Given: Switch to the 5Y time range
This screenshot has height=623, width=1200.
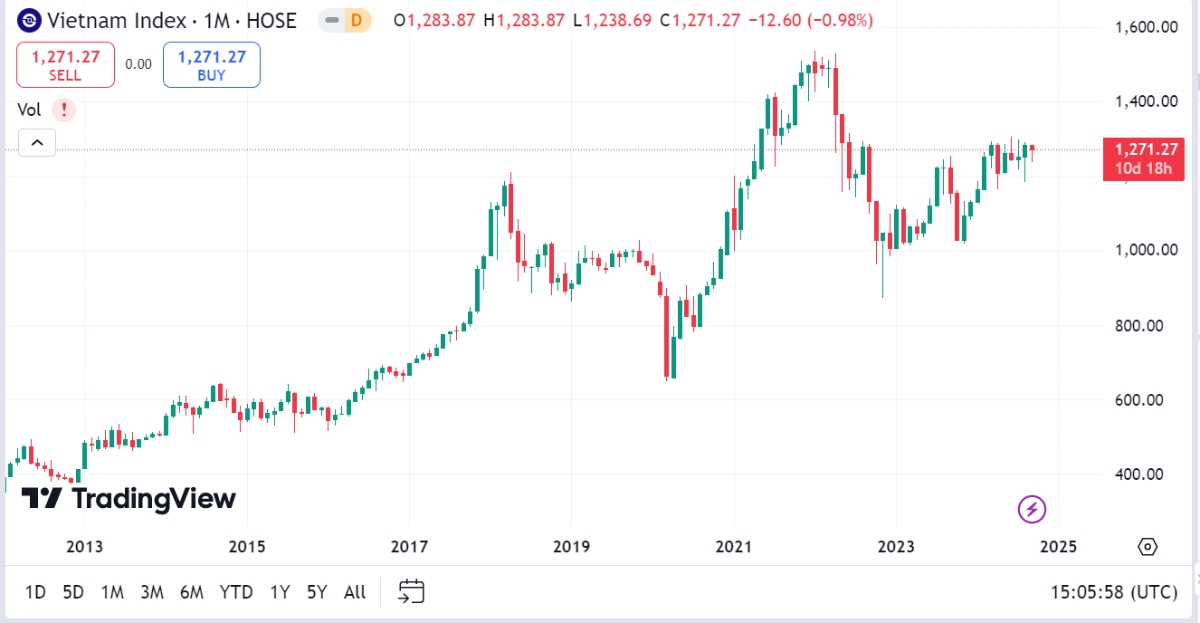Looking at the screenshot, I should point(317,592).
